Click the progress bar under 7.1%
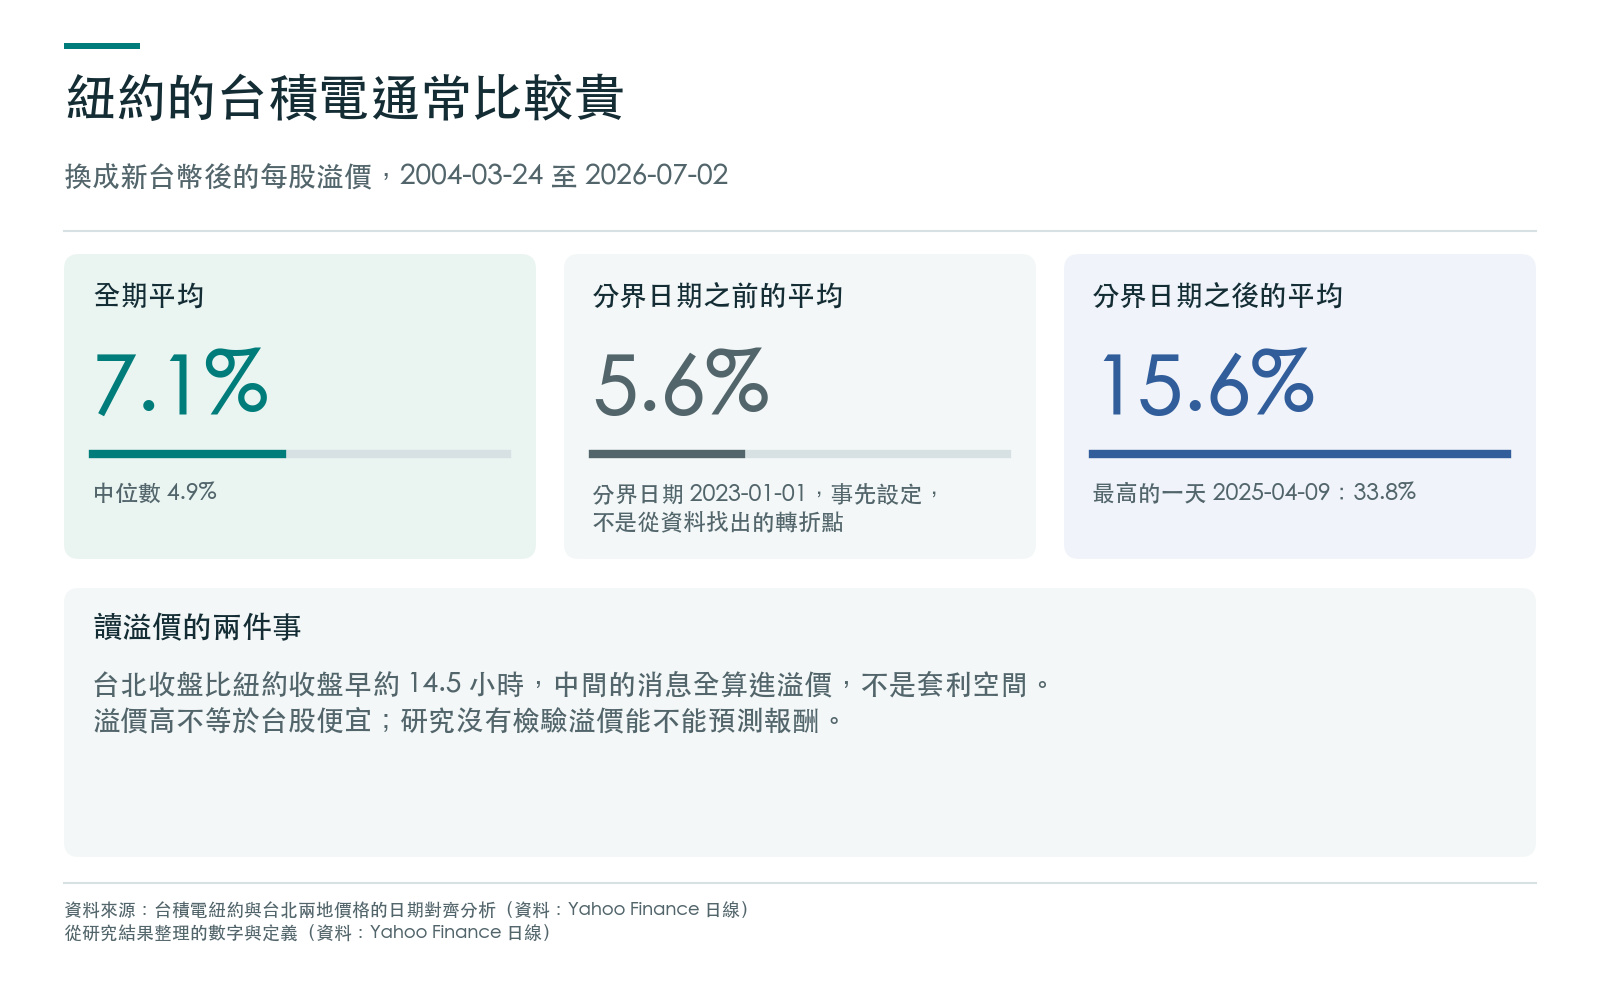Viewport: 1600px width, 1000px height. click(300, 454)
